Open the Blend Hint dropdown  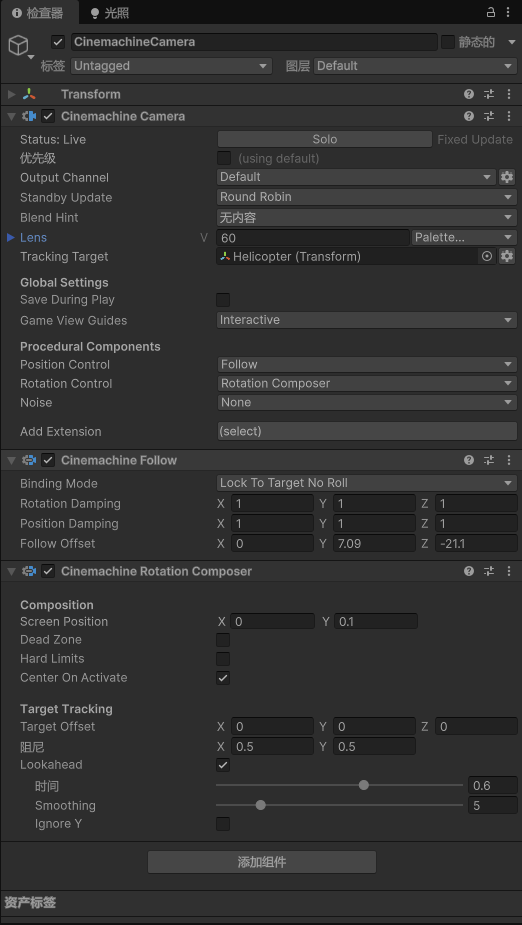367,218
